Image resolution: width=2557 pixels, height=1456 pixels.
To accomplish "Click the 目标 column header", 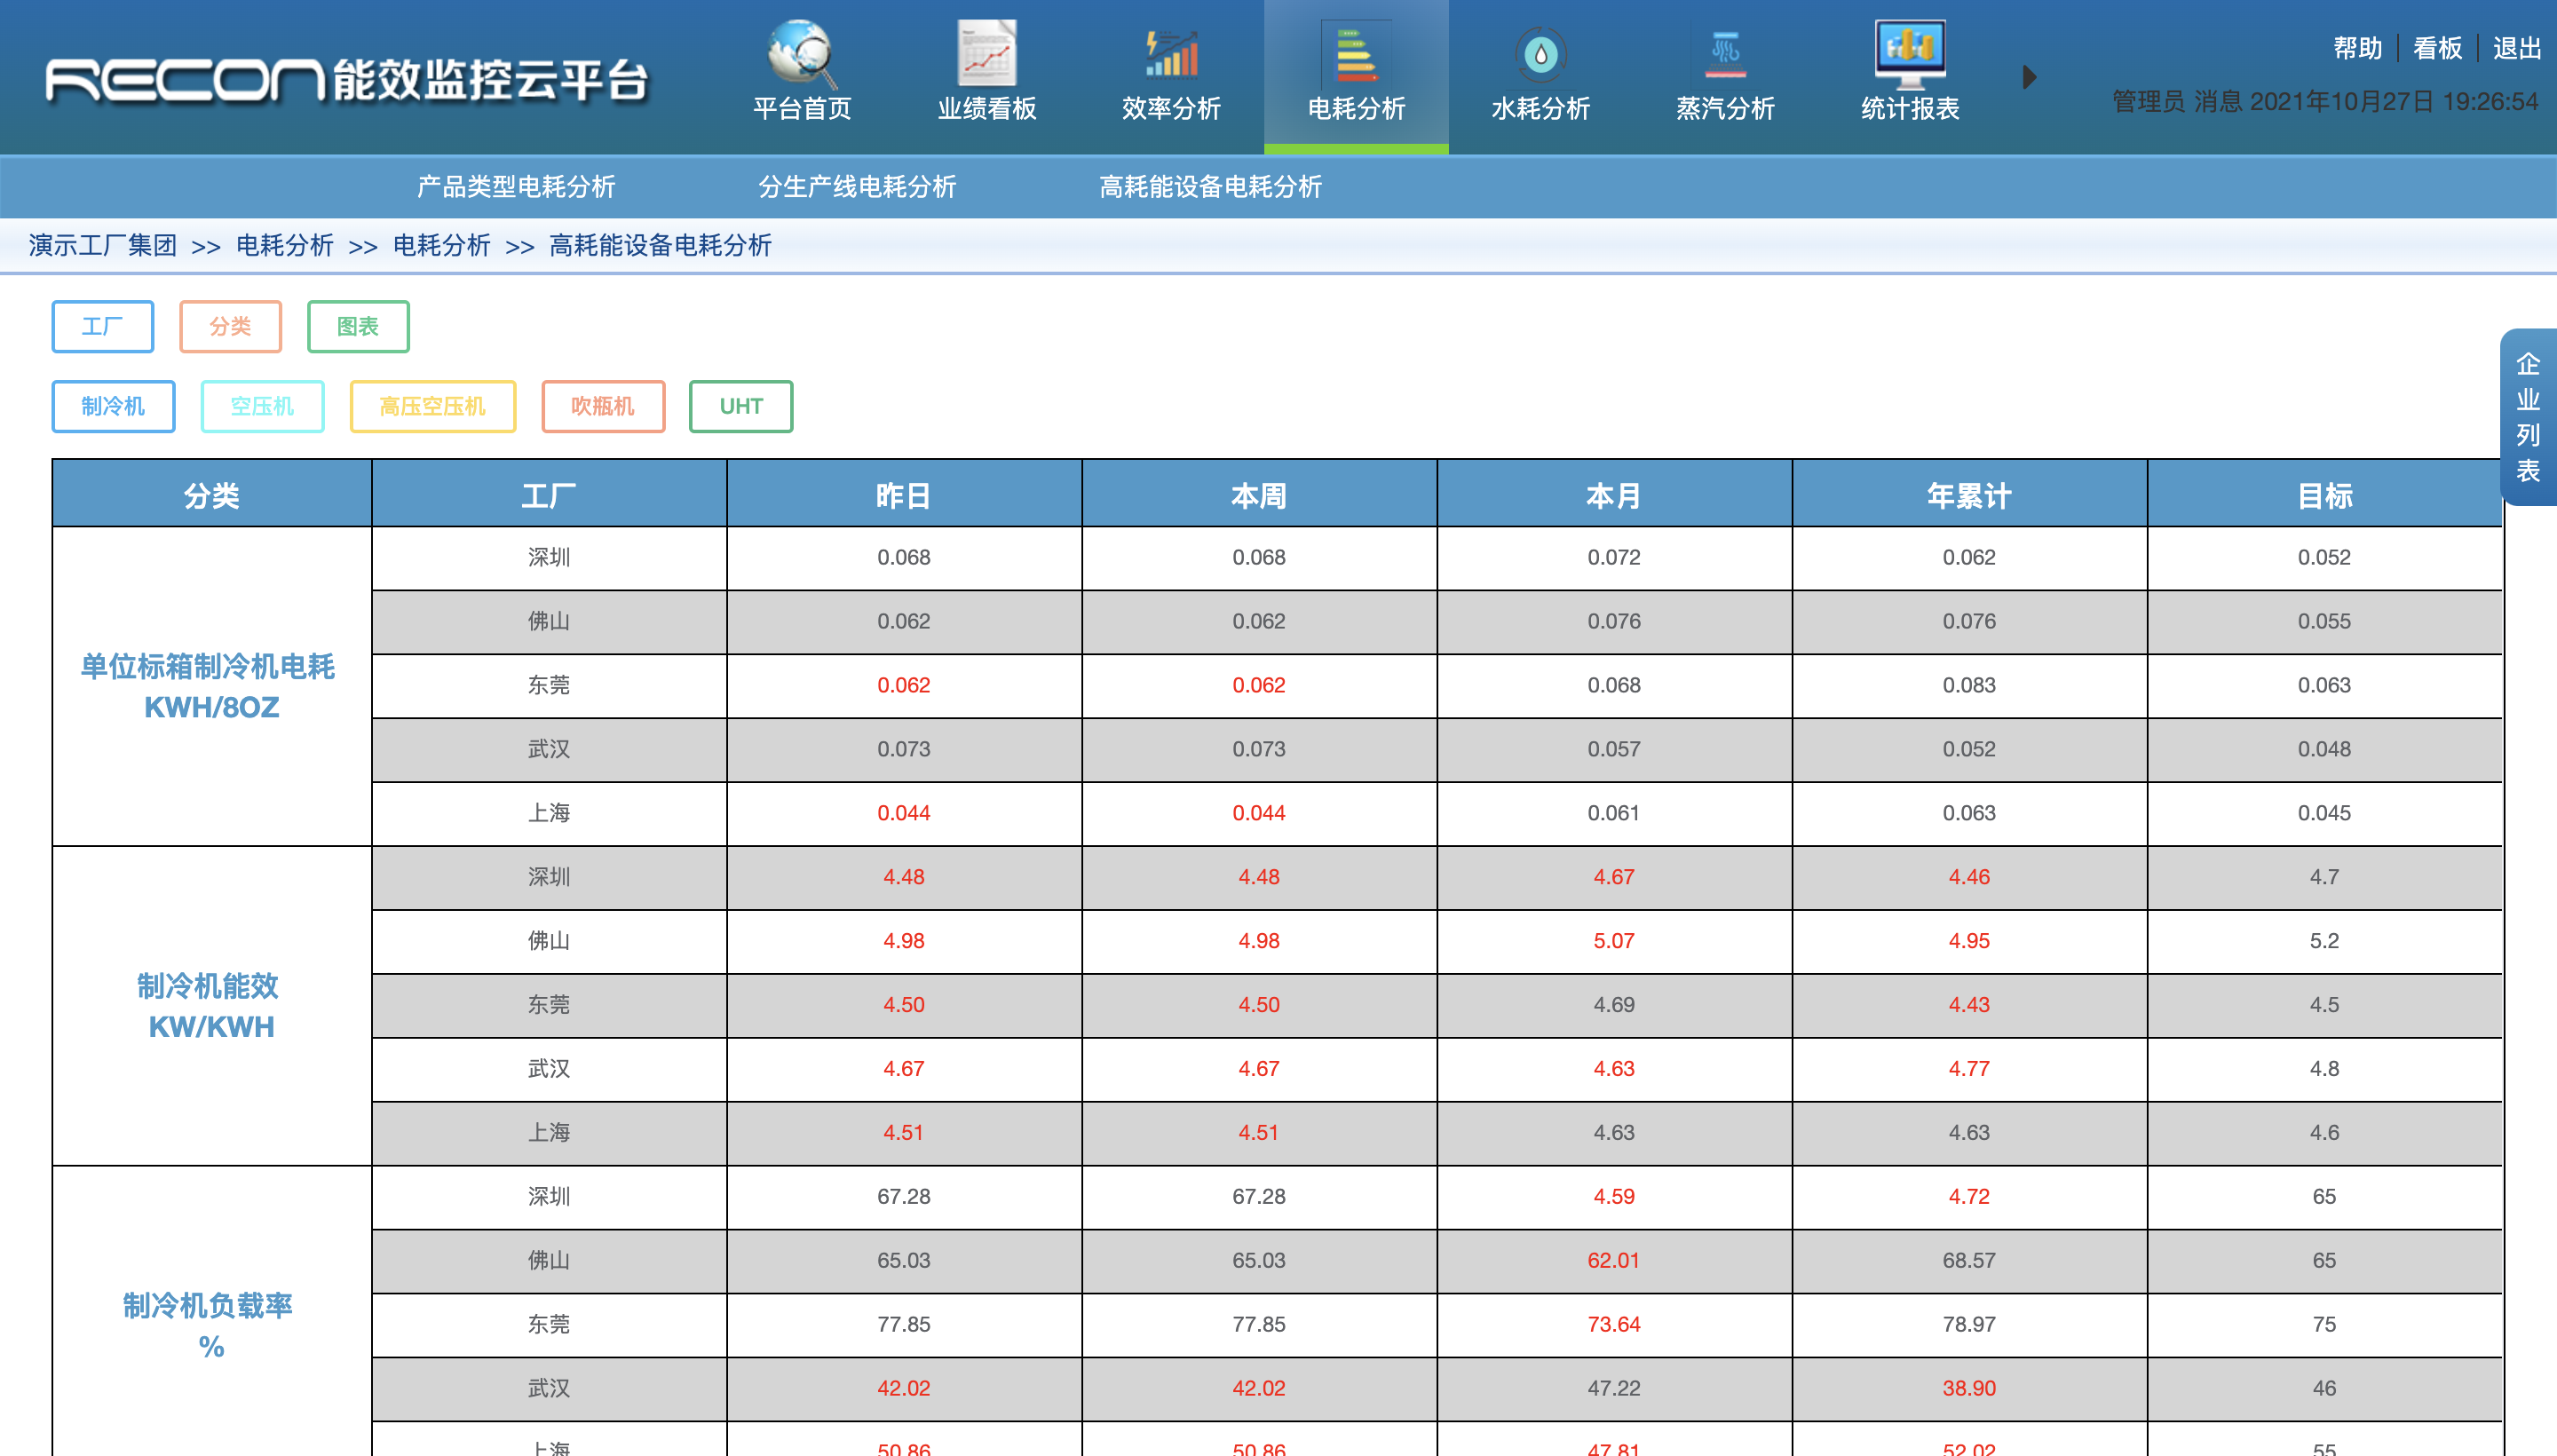I will [2324, 494].
